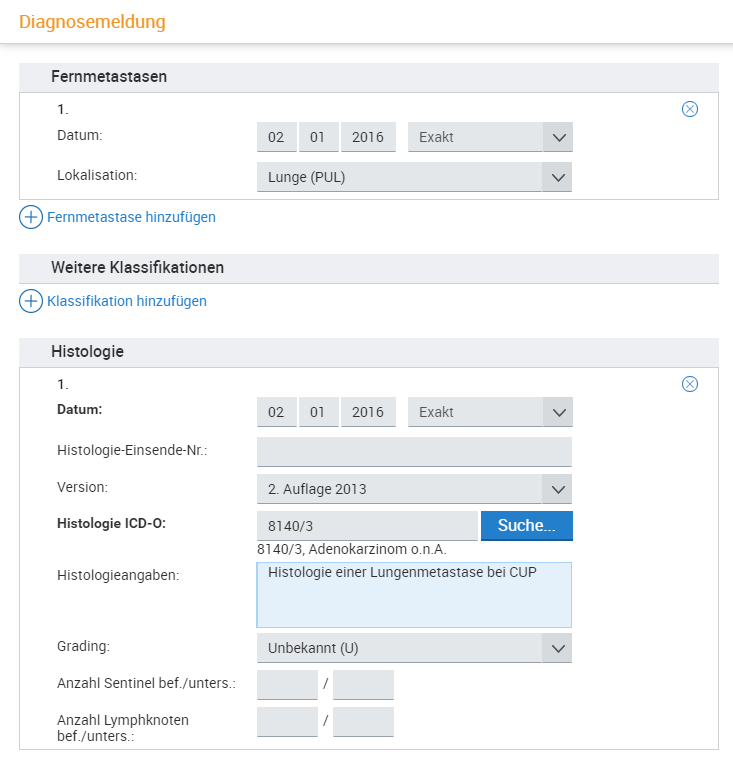The height and width of the screenshot is (759, 733).
Task: Expand Version dropdown '2. Auflage 2013'
Action: pos(414,489)
